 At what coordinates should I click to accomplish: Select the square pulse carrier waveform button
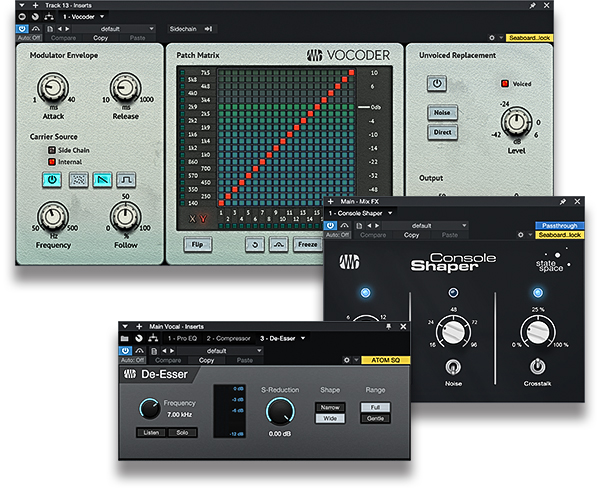coord(126,180)
